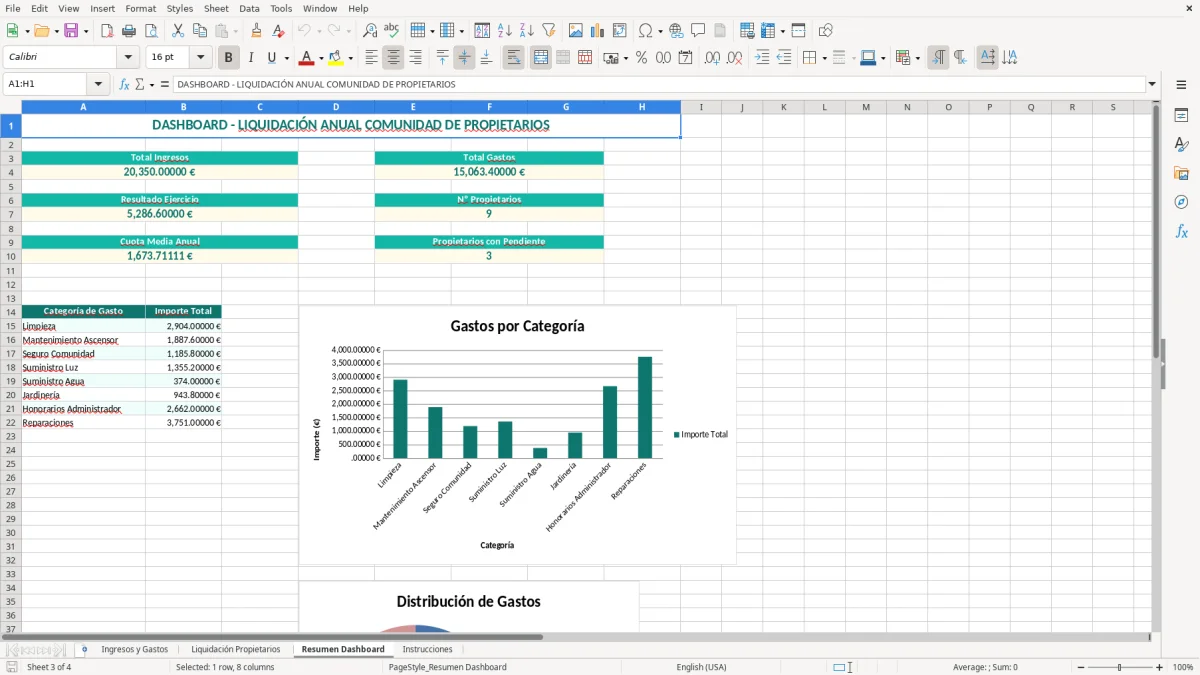
Task: Click the Clear Direct Formatting icon
Action: [279, 31]
